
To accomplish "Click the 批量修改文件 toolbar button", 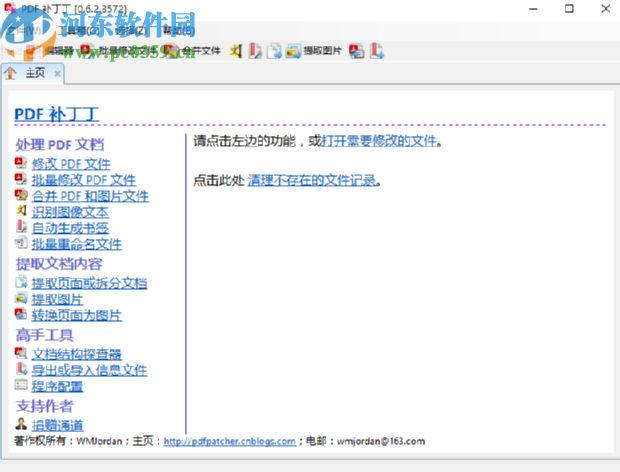I will [x=119, y=51].
